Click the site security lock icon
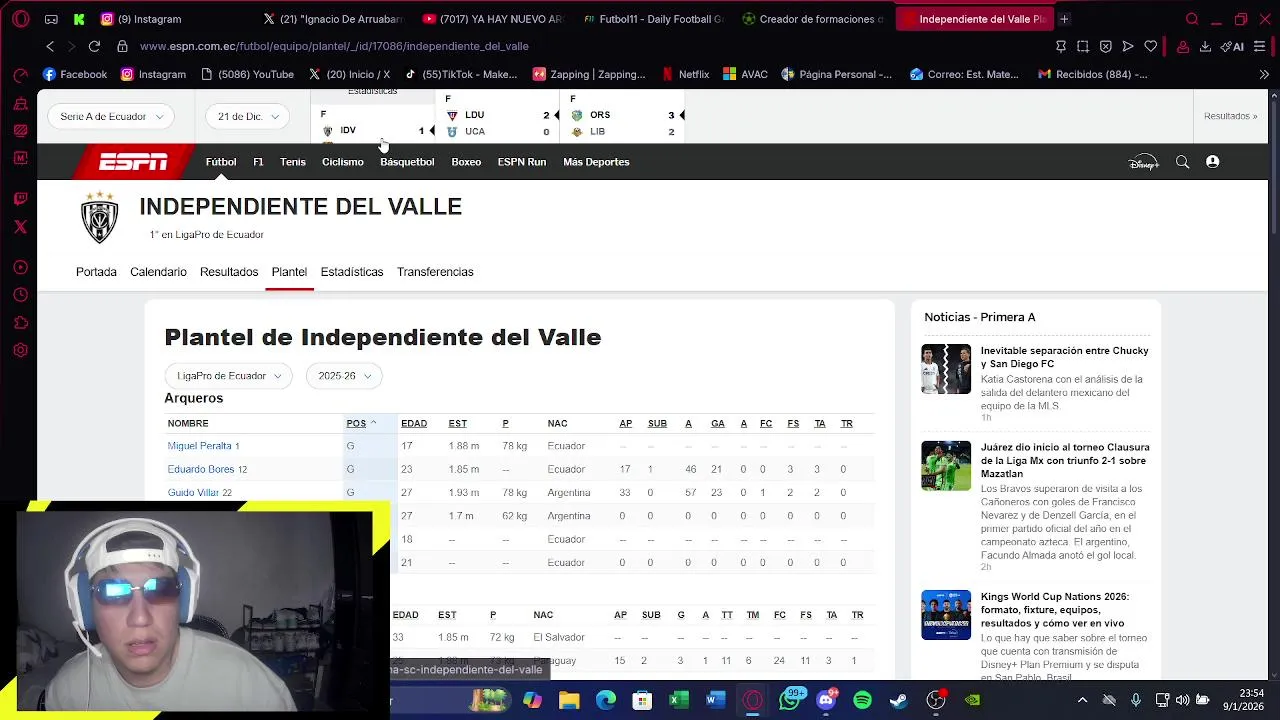Image resolution: width=1280 pixels, height=720 pixels. pyautogui.click(x=122, y=46)
